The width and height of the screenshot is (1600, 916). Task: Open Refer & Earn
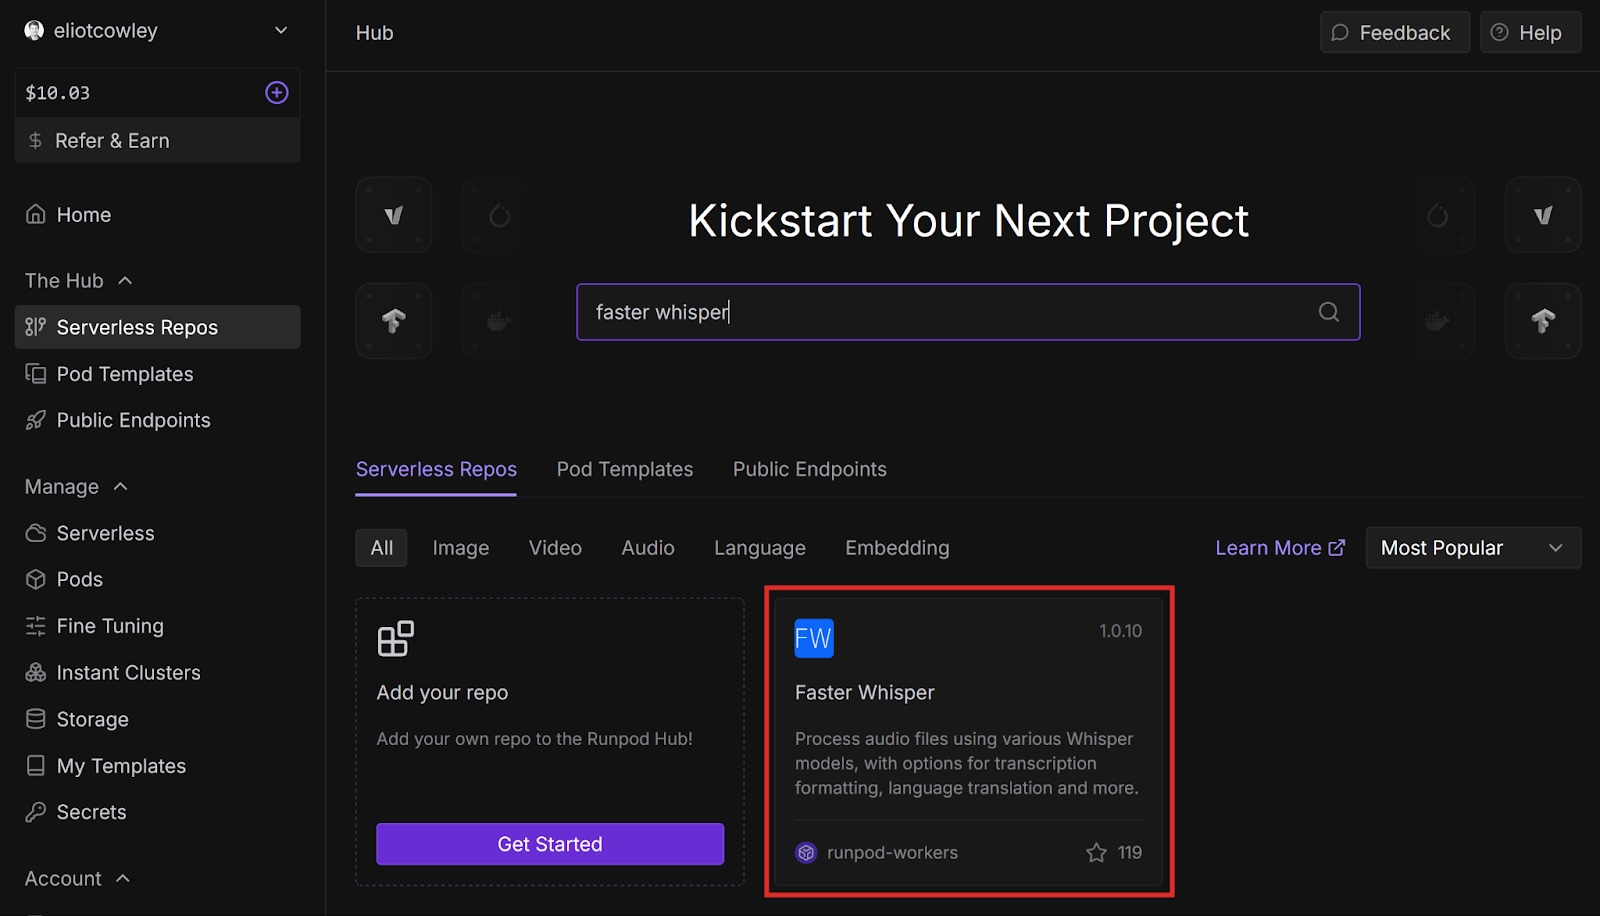[x=157, y=141]
